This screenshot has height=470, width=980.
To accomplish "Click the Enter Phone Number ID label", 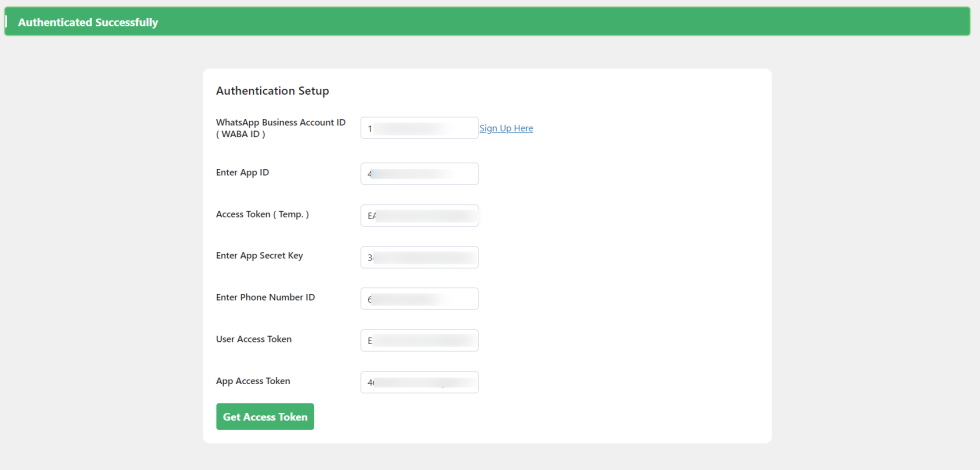I will coord(265,297).
